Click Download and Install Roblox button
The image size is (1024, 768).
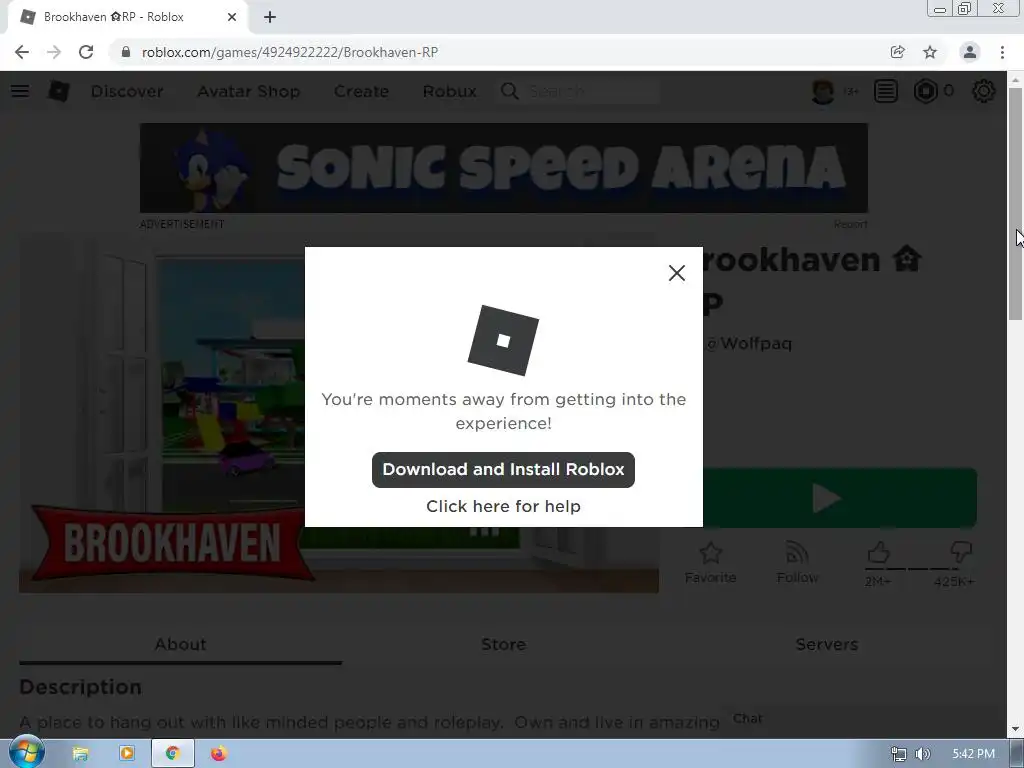pyautogui.click(x=503, y=470)
